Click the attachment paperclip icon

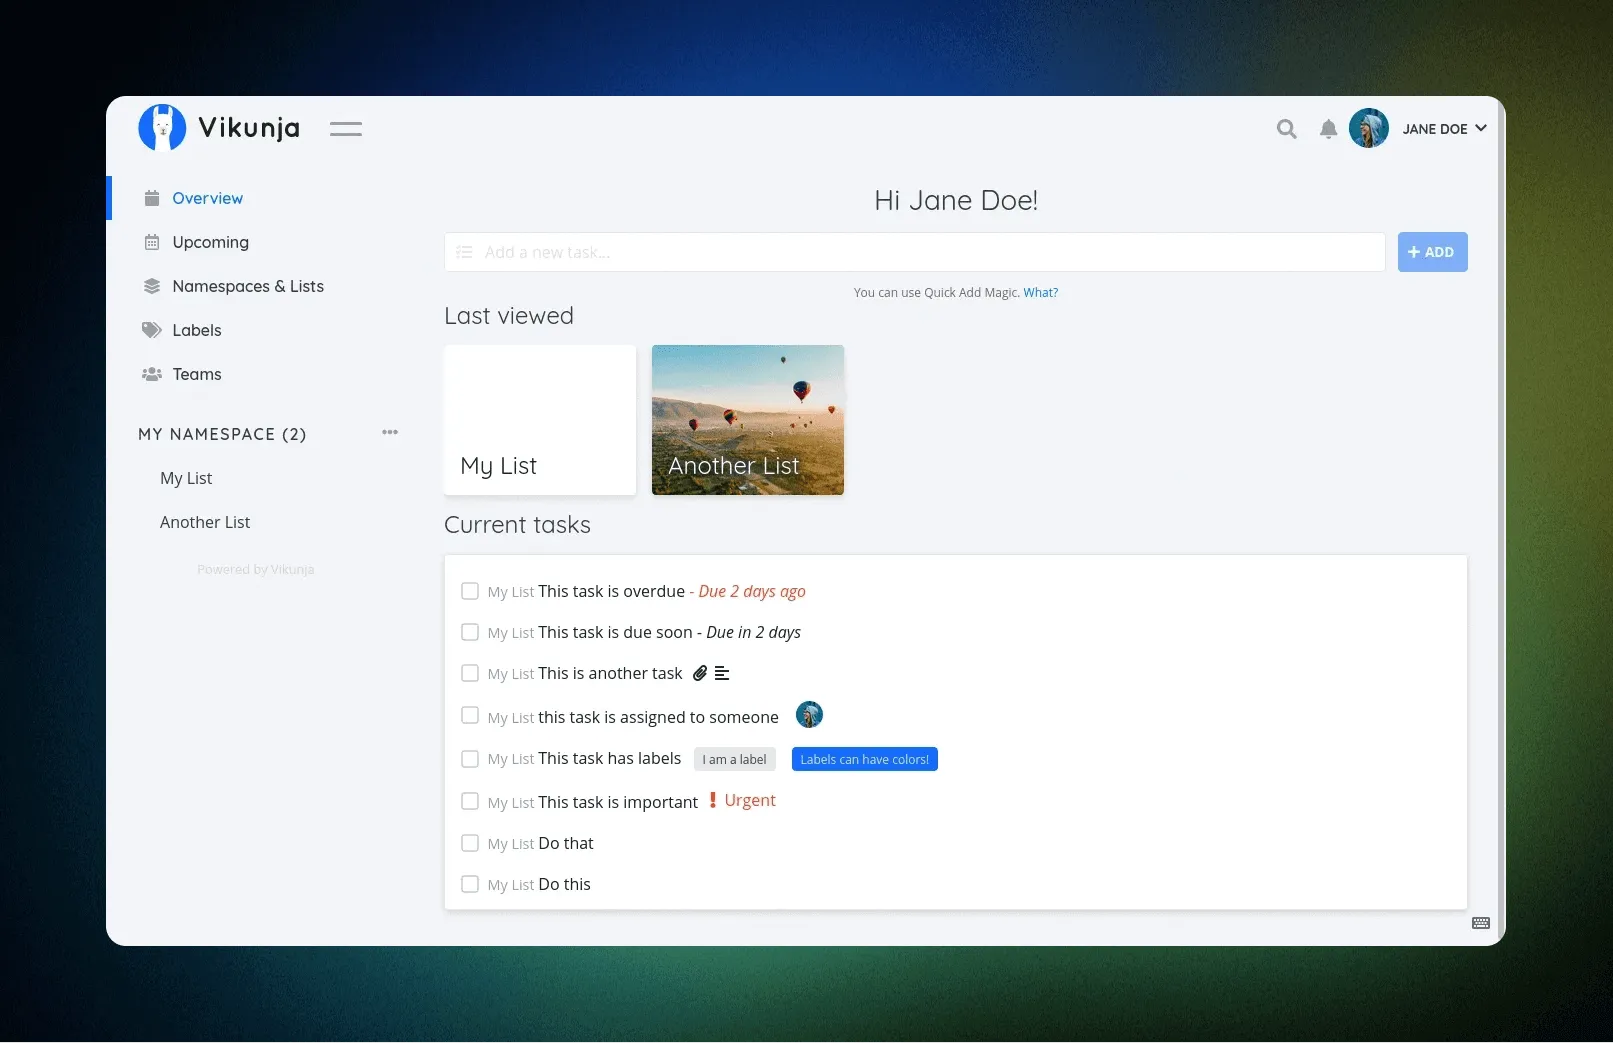coord(700,673)
